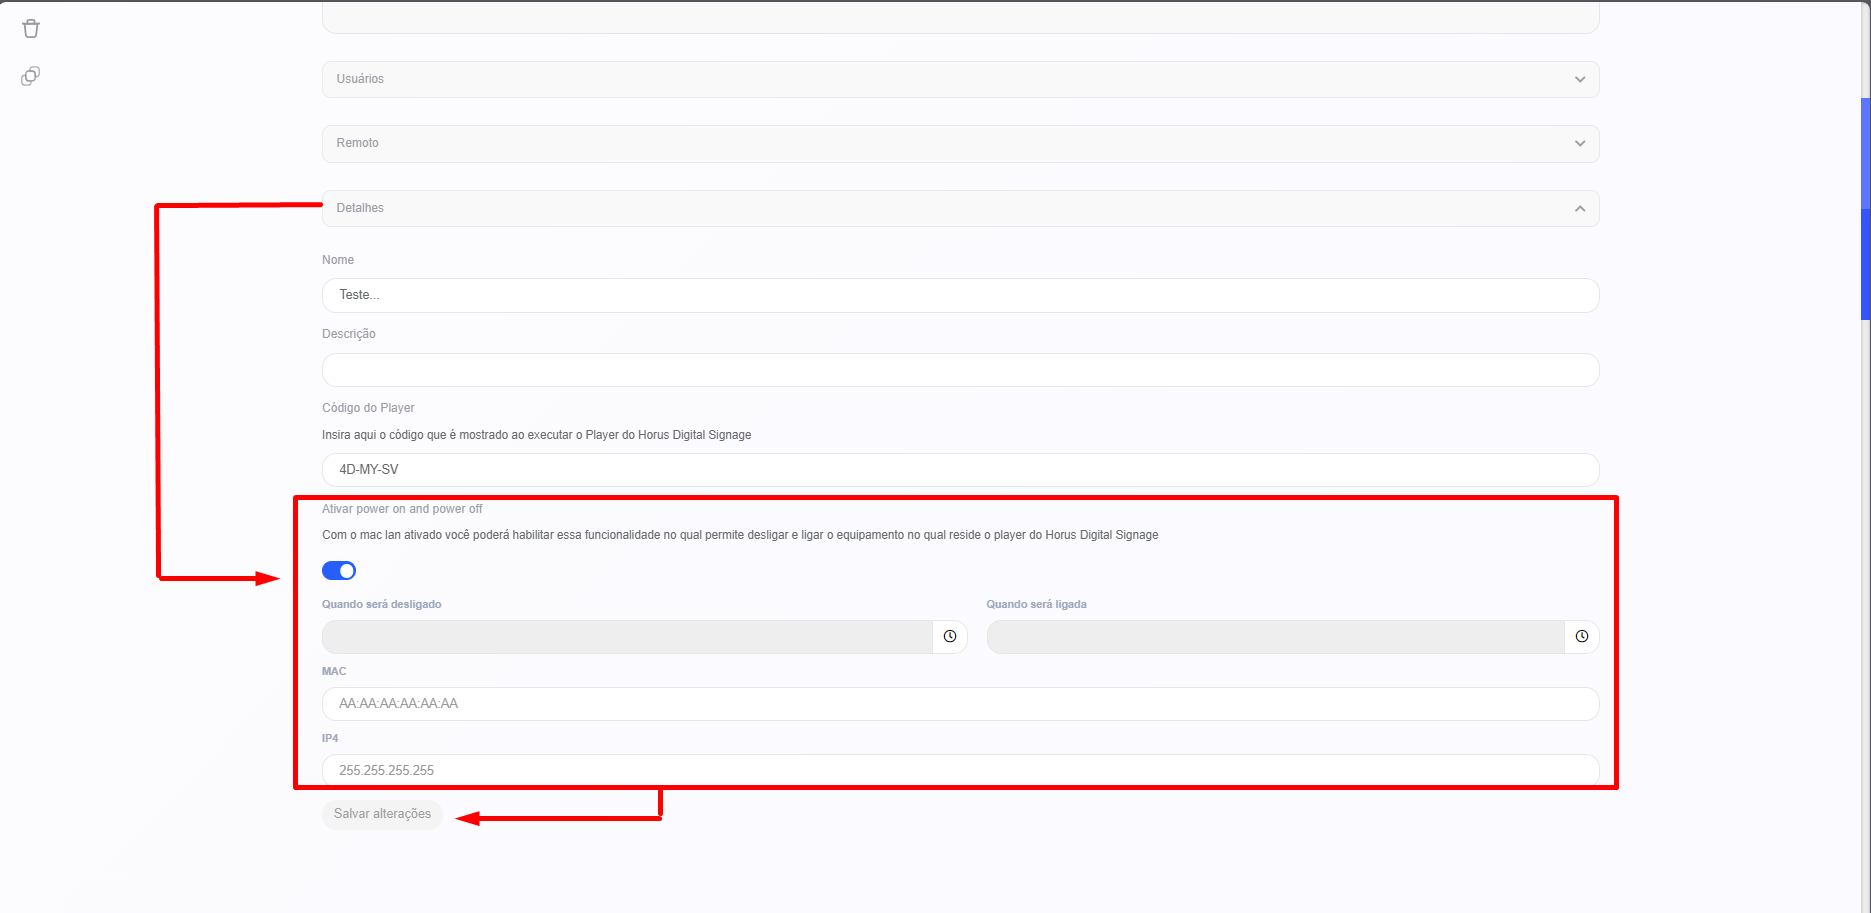Open the clock picker for shutdown time
This screenshot has width=1871, height=913.
[x=950, y=637]
